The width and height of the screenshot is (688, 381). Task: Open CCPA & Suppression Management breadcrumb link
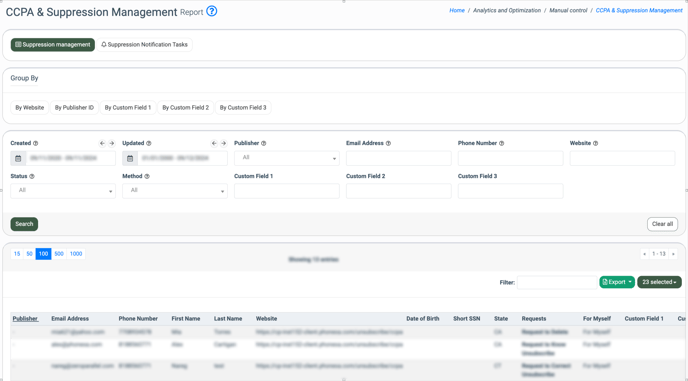(639, 11)
